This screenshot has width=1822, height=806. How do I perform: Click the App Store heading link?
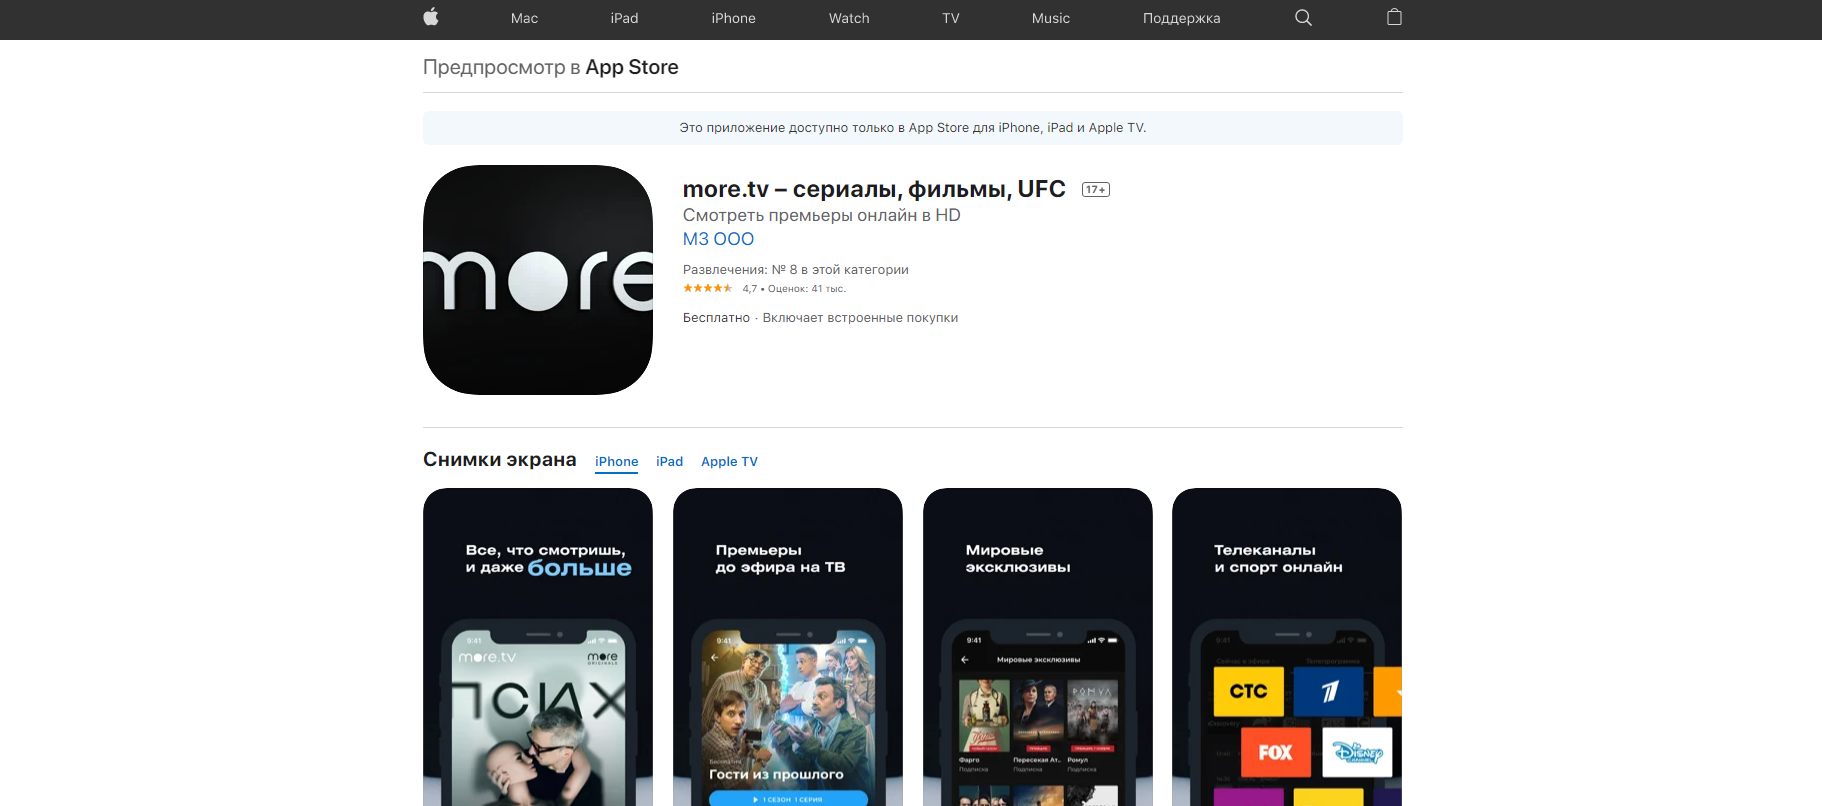click(632, 67)
